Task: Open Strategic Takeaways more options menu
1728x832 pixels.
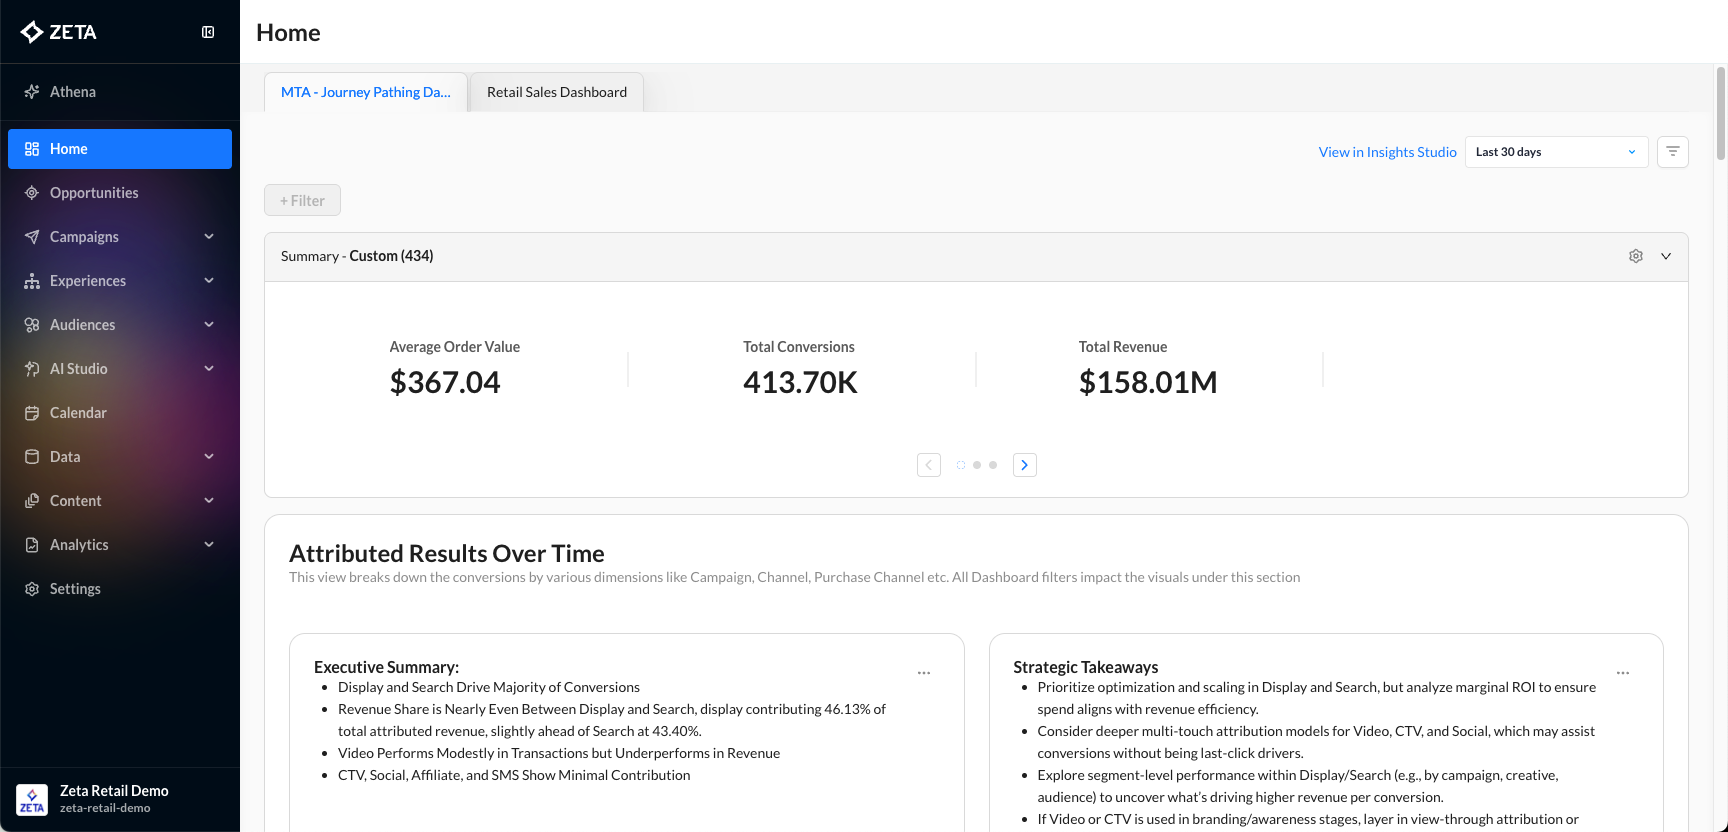Action: tap(1622, 673)
